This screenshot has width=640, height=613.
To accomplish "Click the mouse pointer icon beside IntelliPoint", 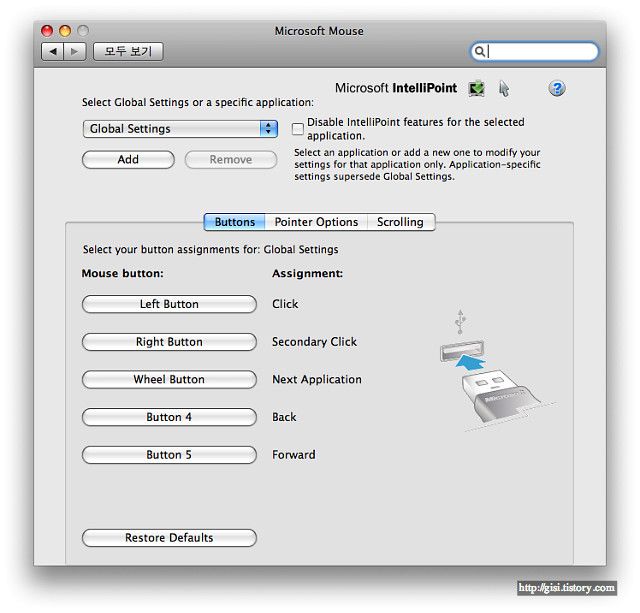I will (504, 89).
